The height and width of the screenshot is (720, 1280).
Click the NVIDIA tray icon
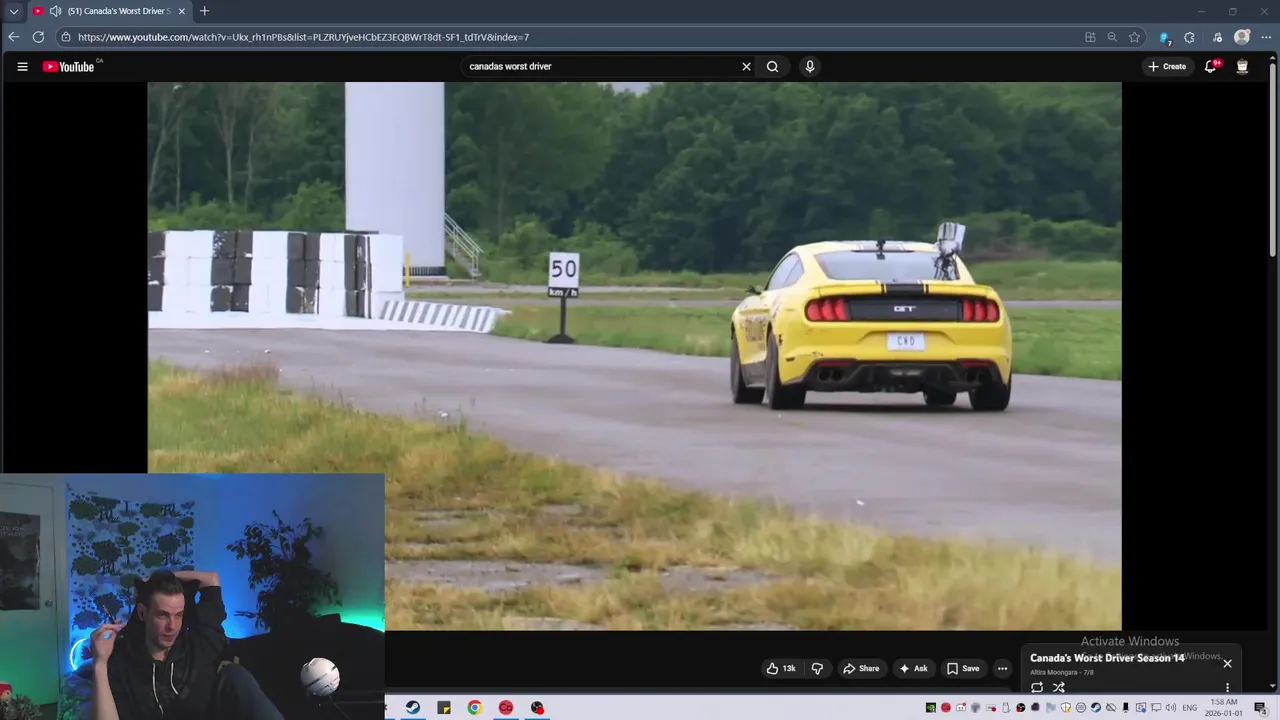tap(931, 708)
